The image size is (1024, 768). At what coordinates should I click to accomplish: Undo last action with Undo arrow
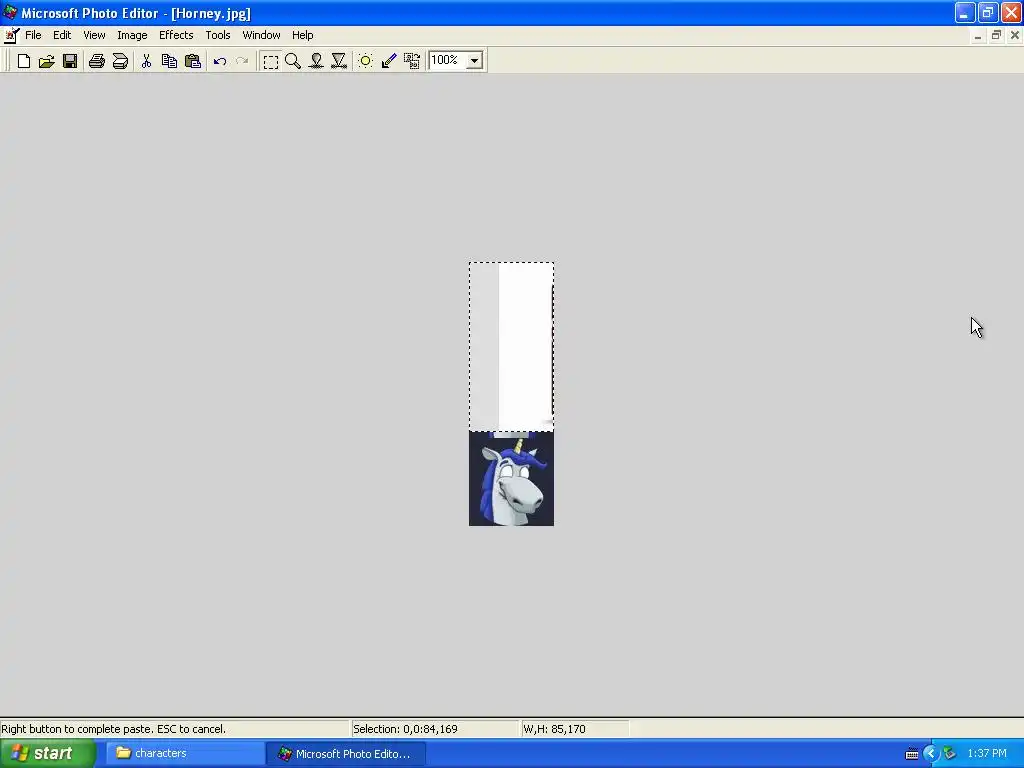[219, 61]
